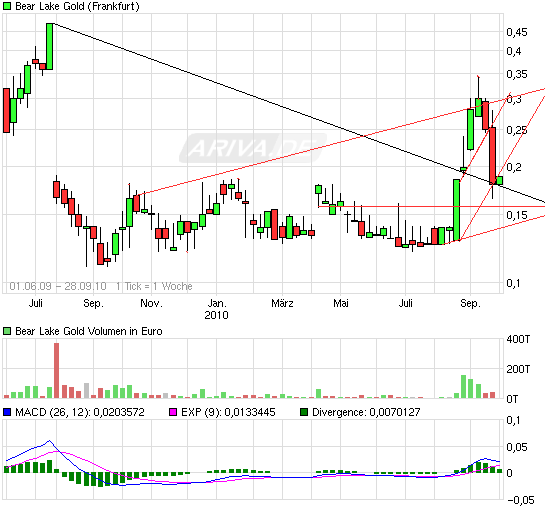Click the 'März' x-axis month label
The height and width of the screenshot is (508, 545).
tap(282, 303)
